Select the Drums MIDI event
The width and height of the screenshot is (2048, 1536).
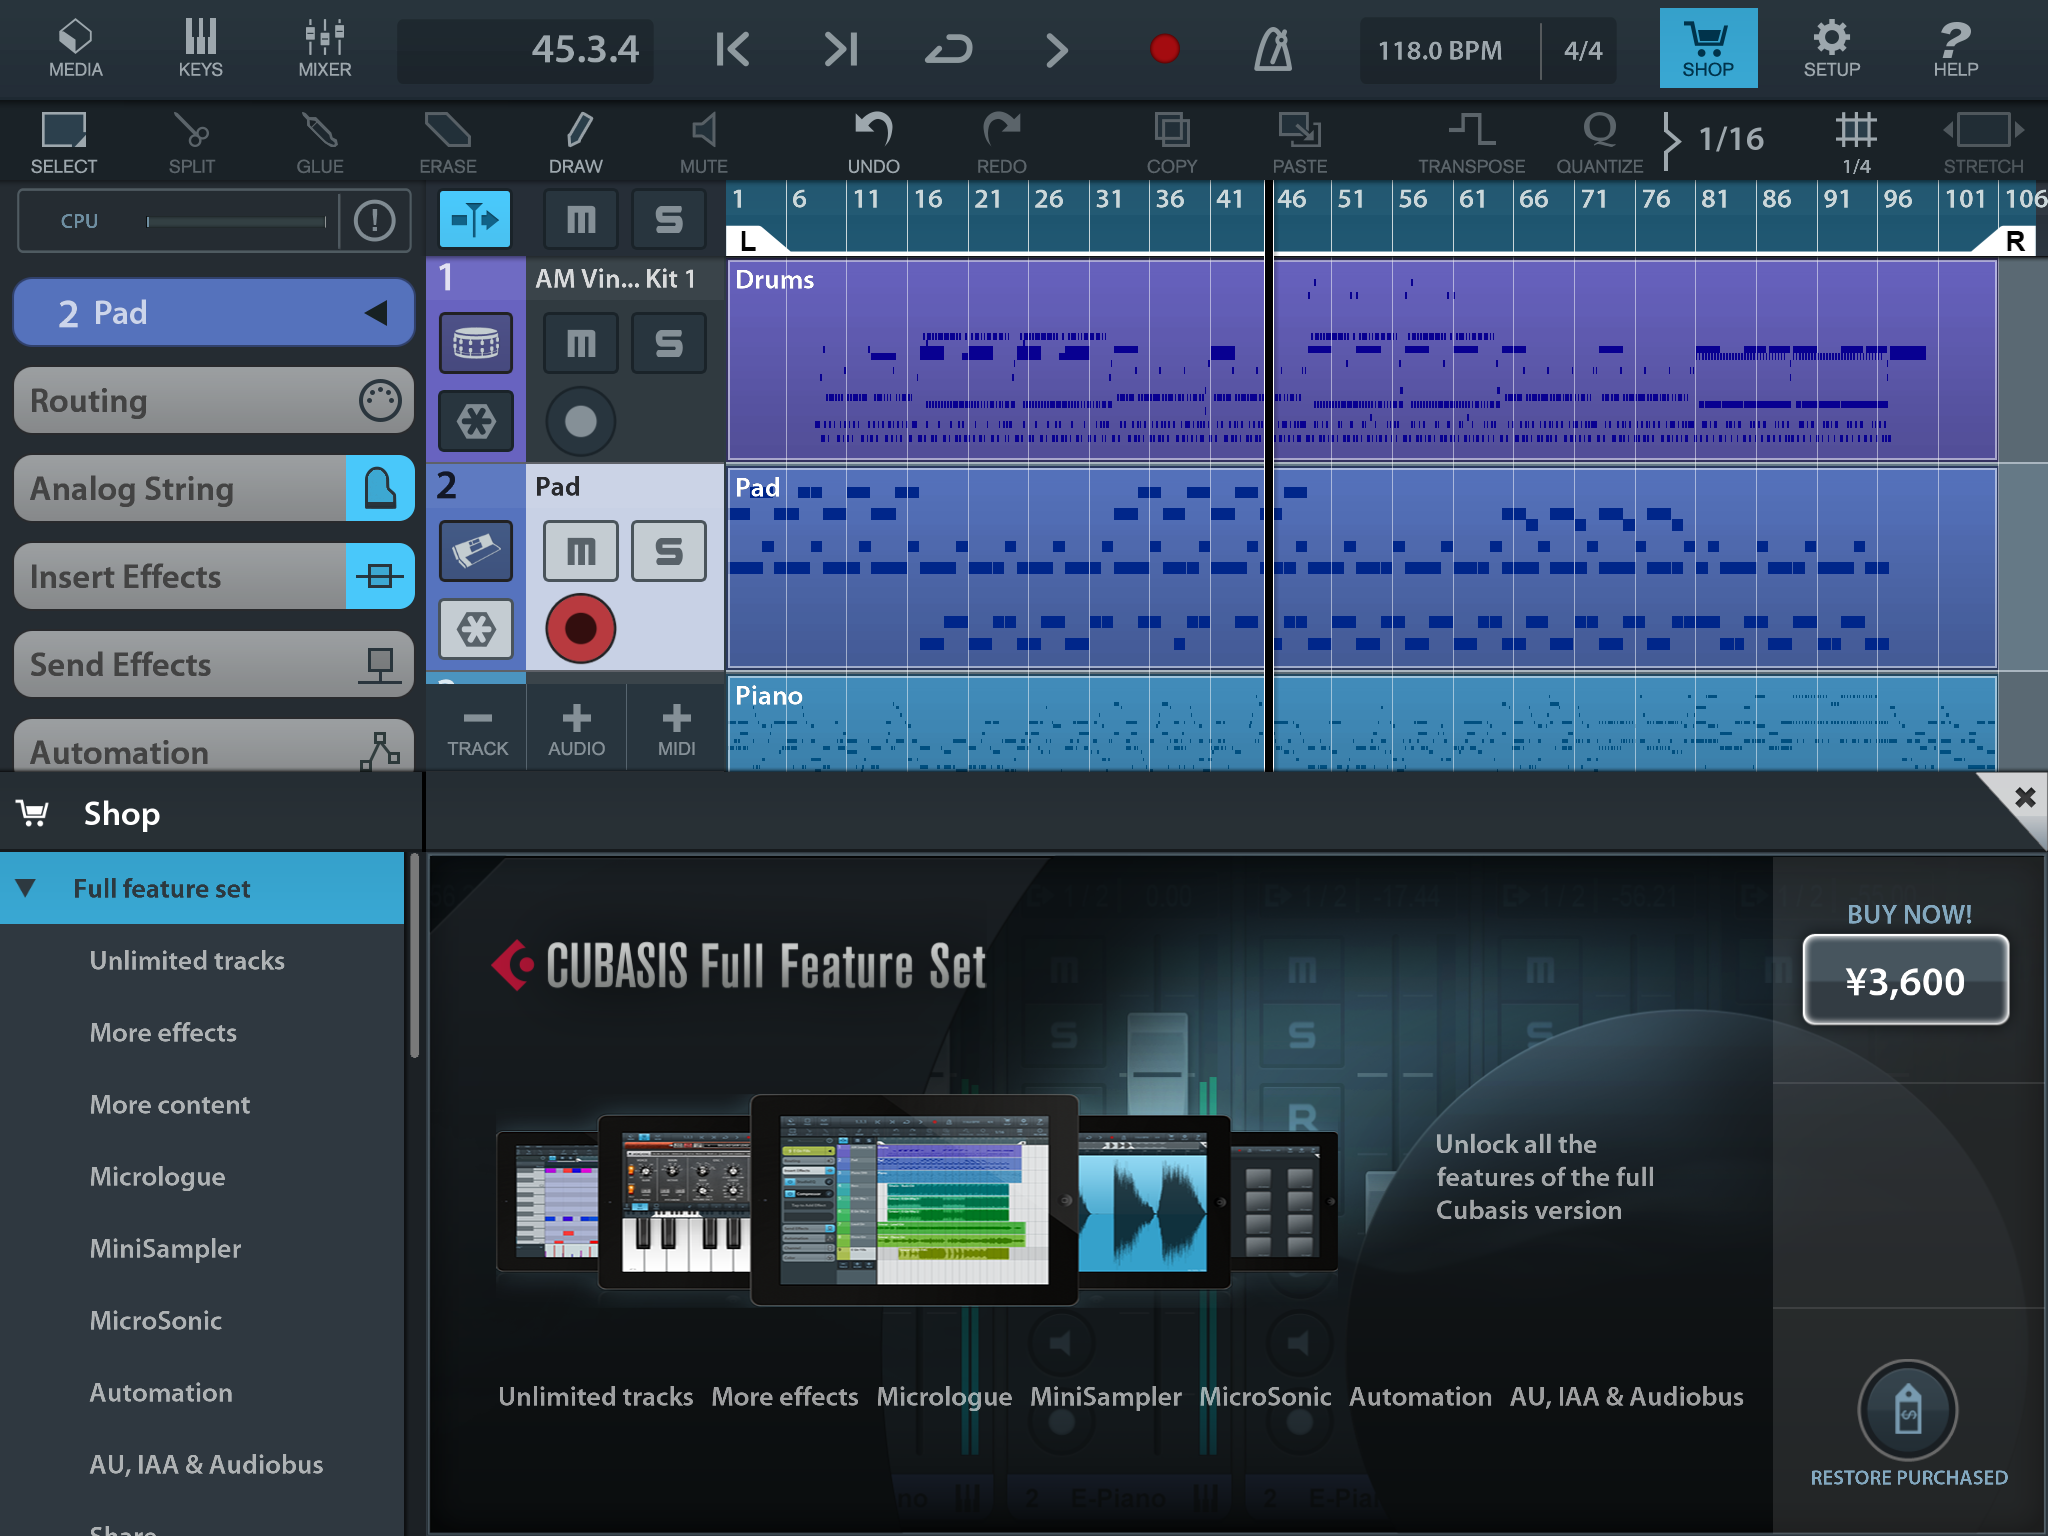pos(1362,360)
